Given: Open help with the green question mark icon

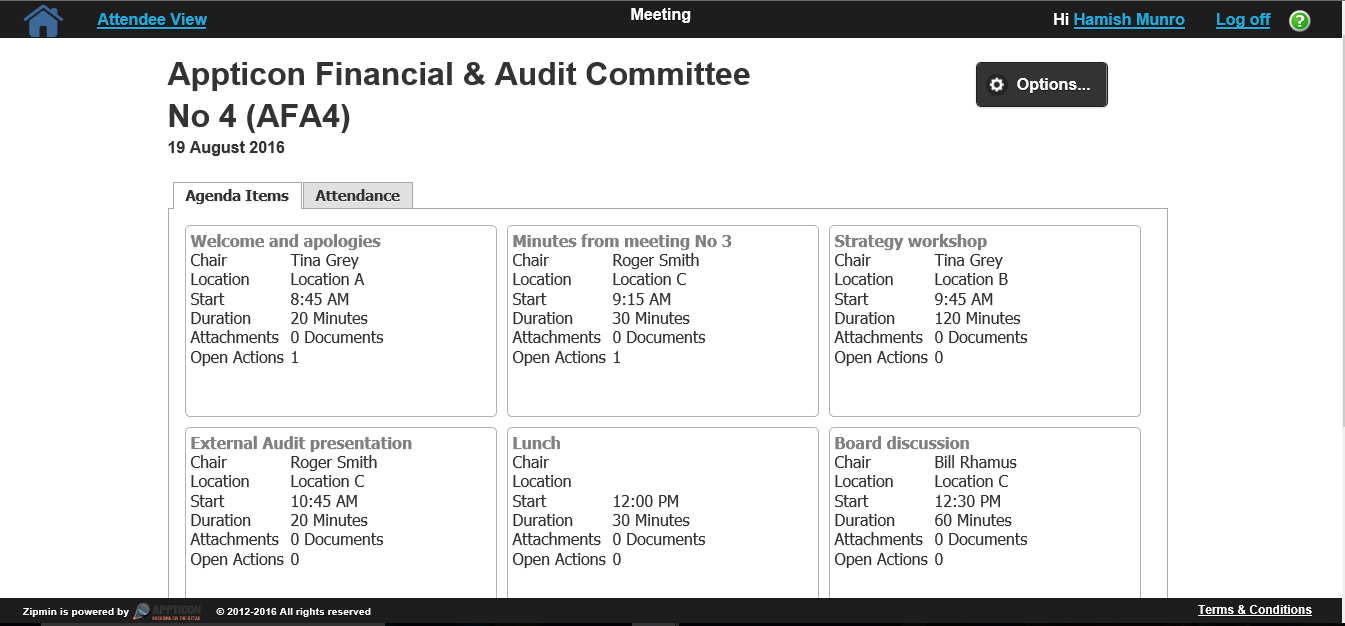Looking at the screenshot, I should point(1299,20).
